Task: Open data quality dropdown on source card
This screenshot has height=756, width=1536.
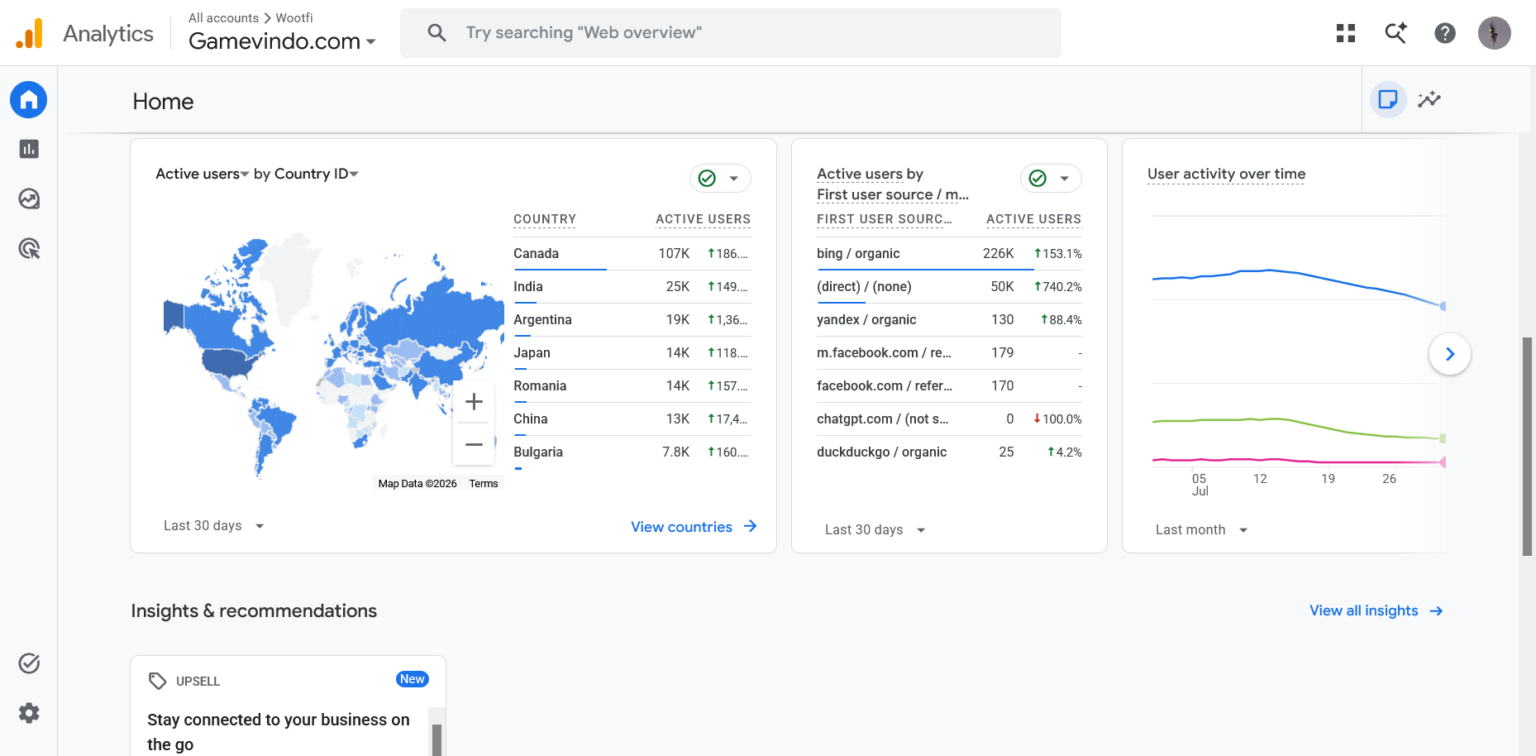Action: [x=1051, y=178]
